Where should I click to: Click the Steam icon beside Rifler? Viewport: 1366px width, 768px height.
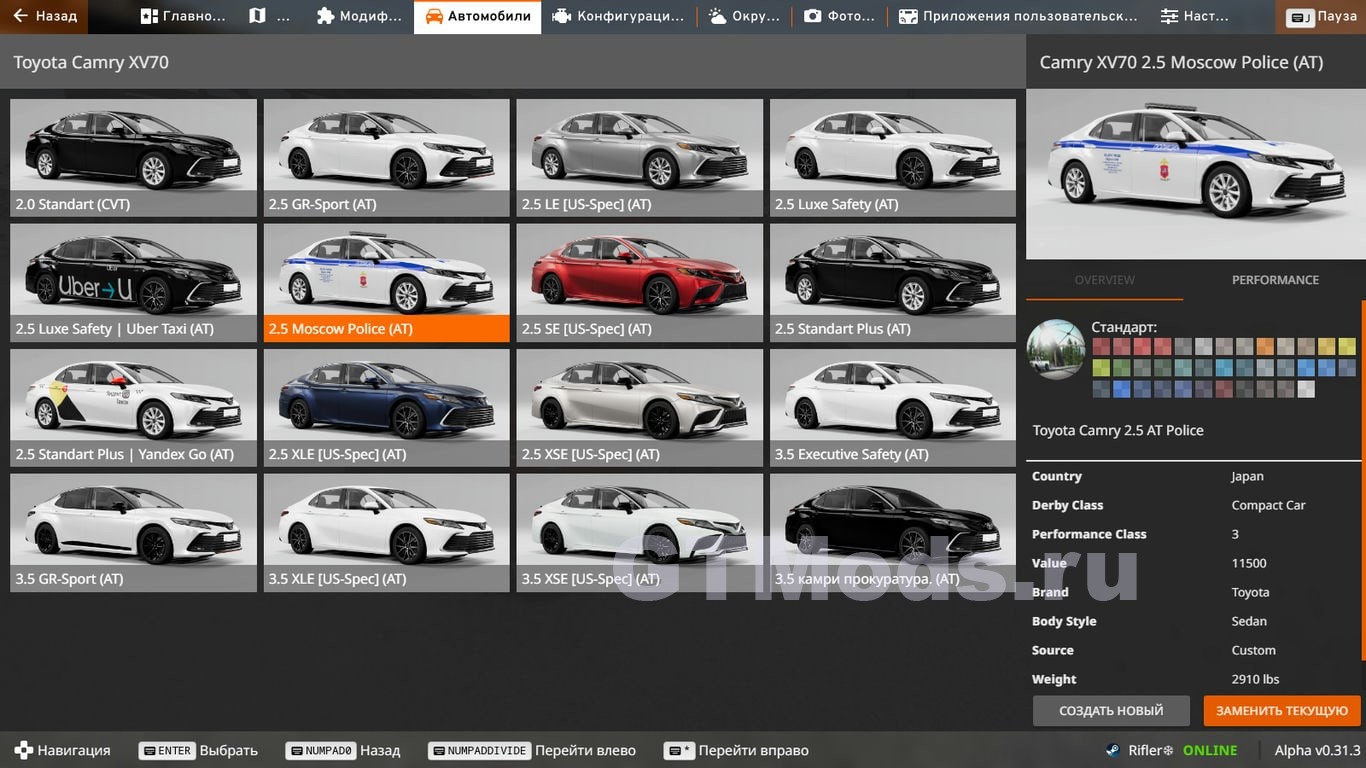1112,750
